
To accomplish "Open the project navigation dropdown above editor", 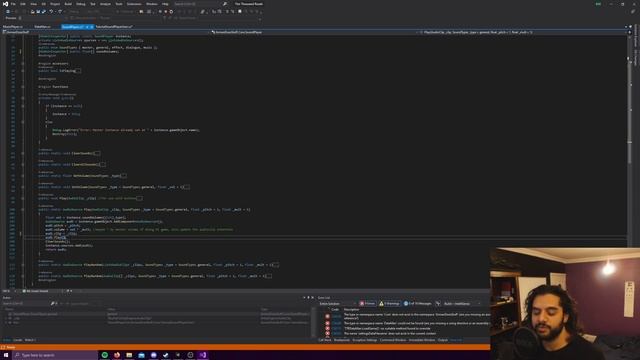I will point(105,32).
